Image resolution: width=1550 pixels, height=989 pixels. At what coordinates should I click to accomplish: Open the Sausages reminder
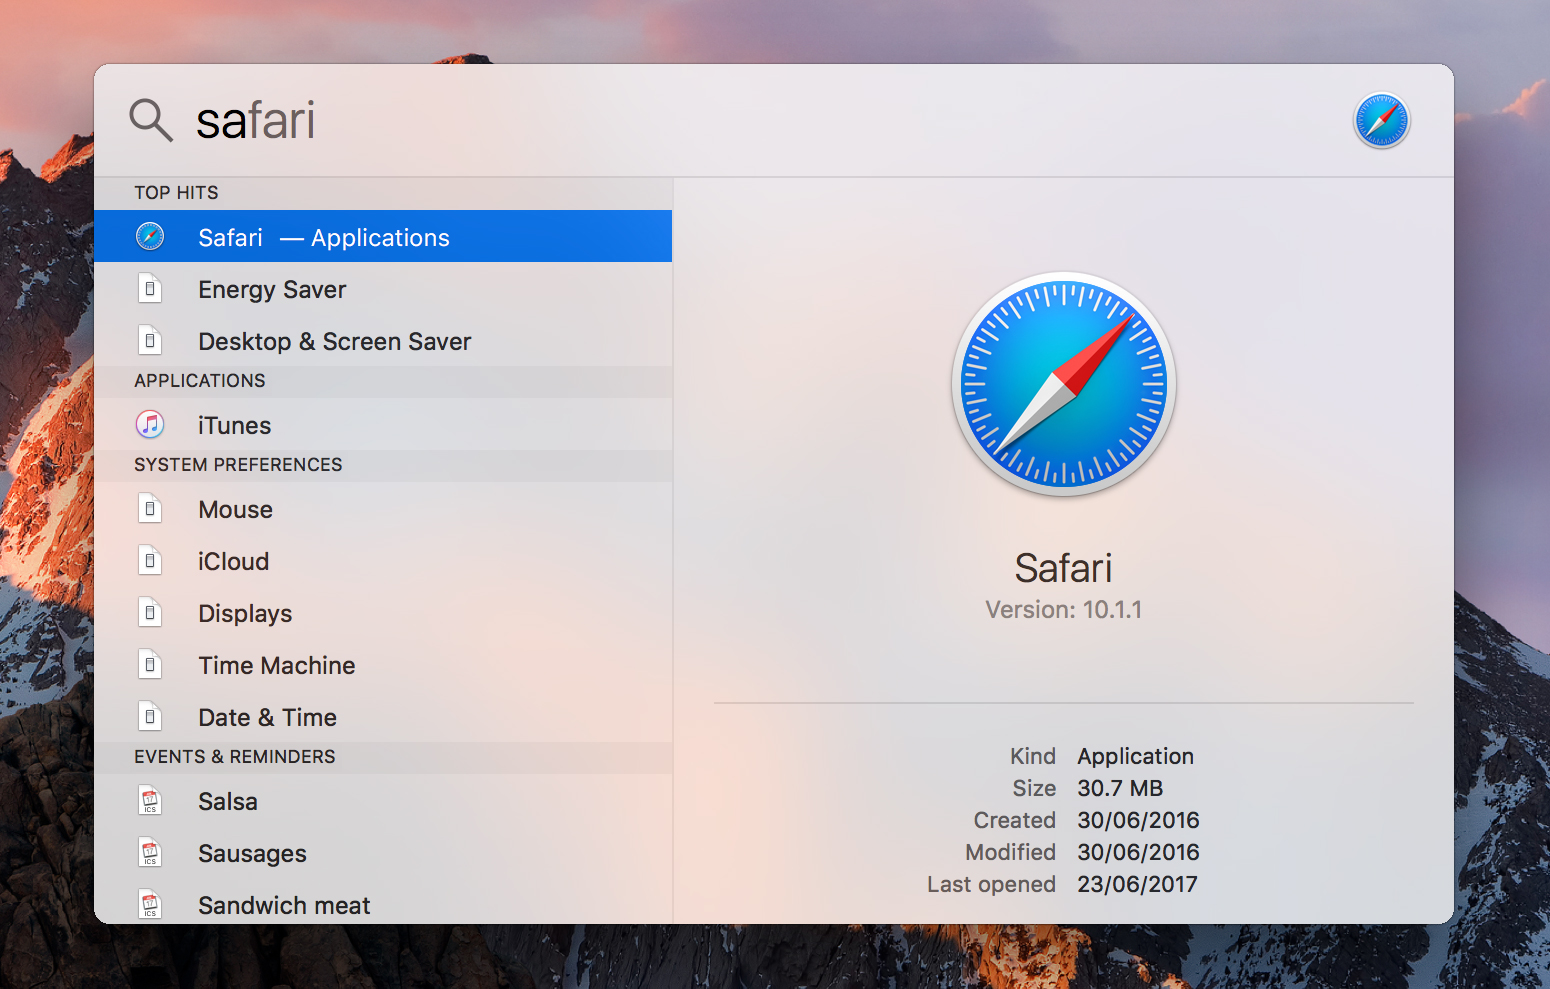click(383, 853)
